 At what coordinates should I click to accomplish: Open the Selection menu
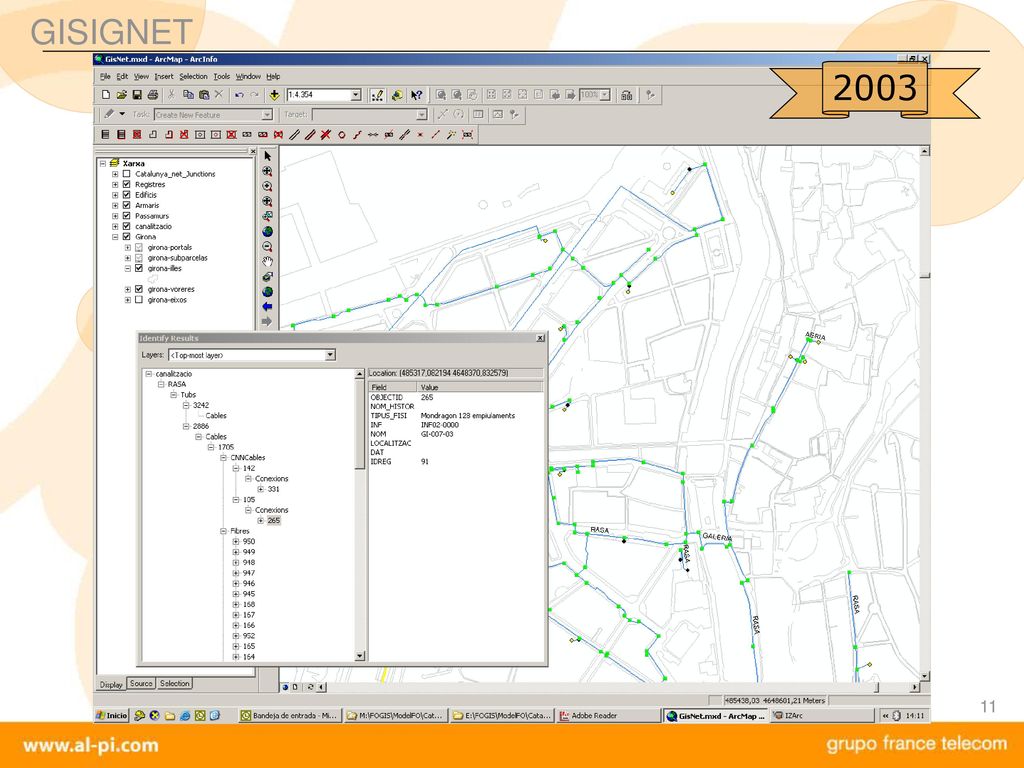193,76
